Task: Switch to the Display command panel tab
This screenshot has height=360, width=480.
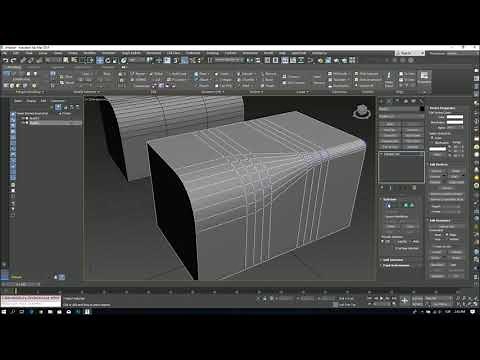Action: (x=413, y=101)
